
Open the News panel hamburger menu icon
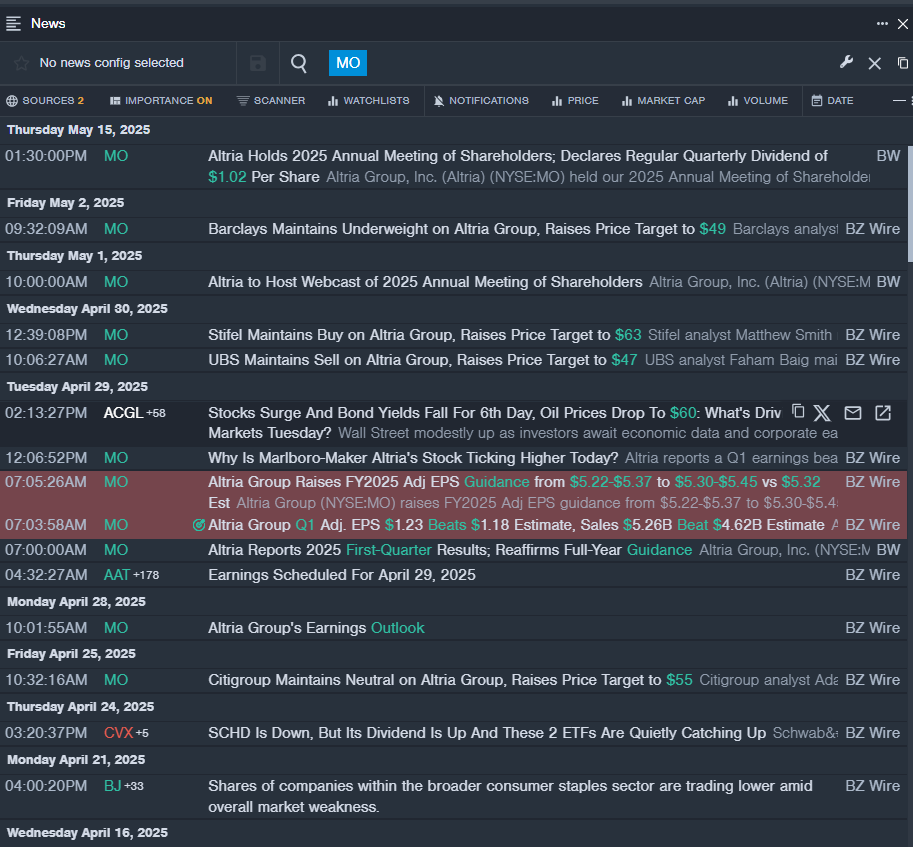13,24
